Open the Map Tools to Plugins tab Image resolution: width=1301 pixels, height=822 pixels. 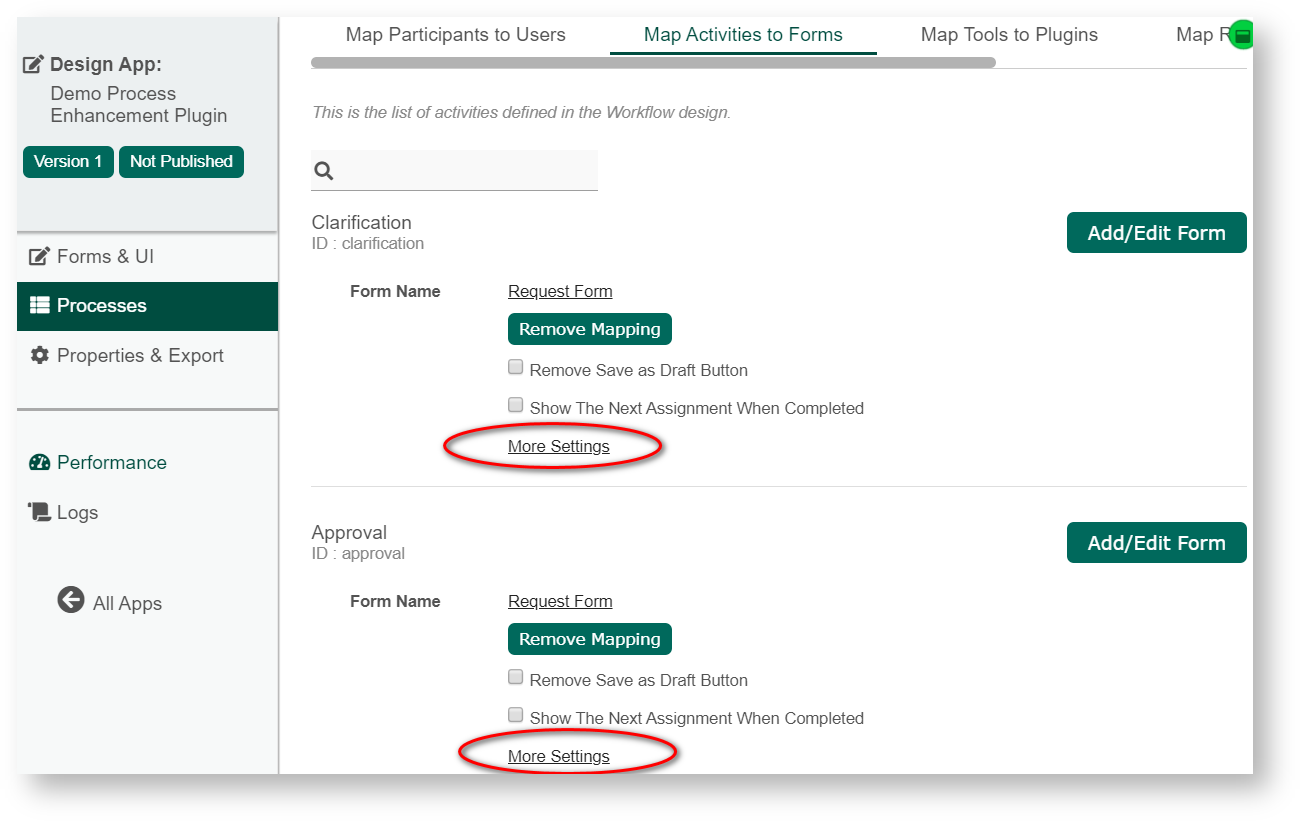(1008, 35)
